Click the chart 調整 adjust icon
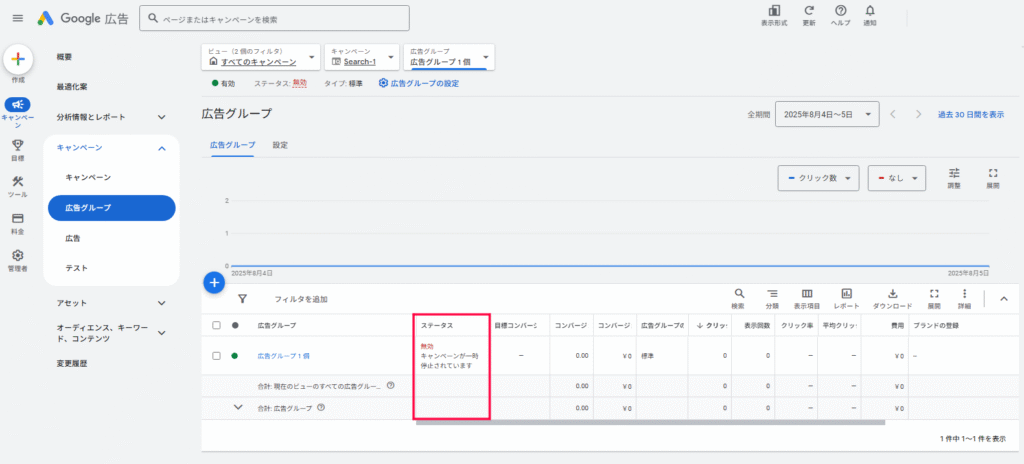 click(954, 173)
